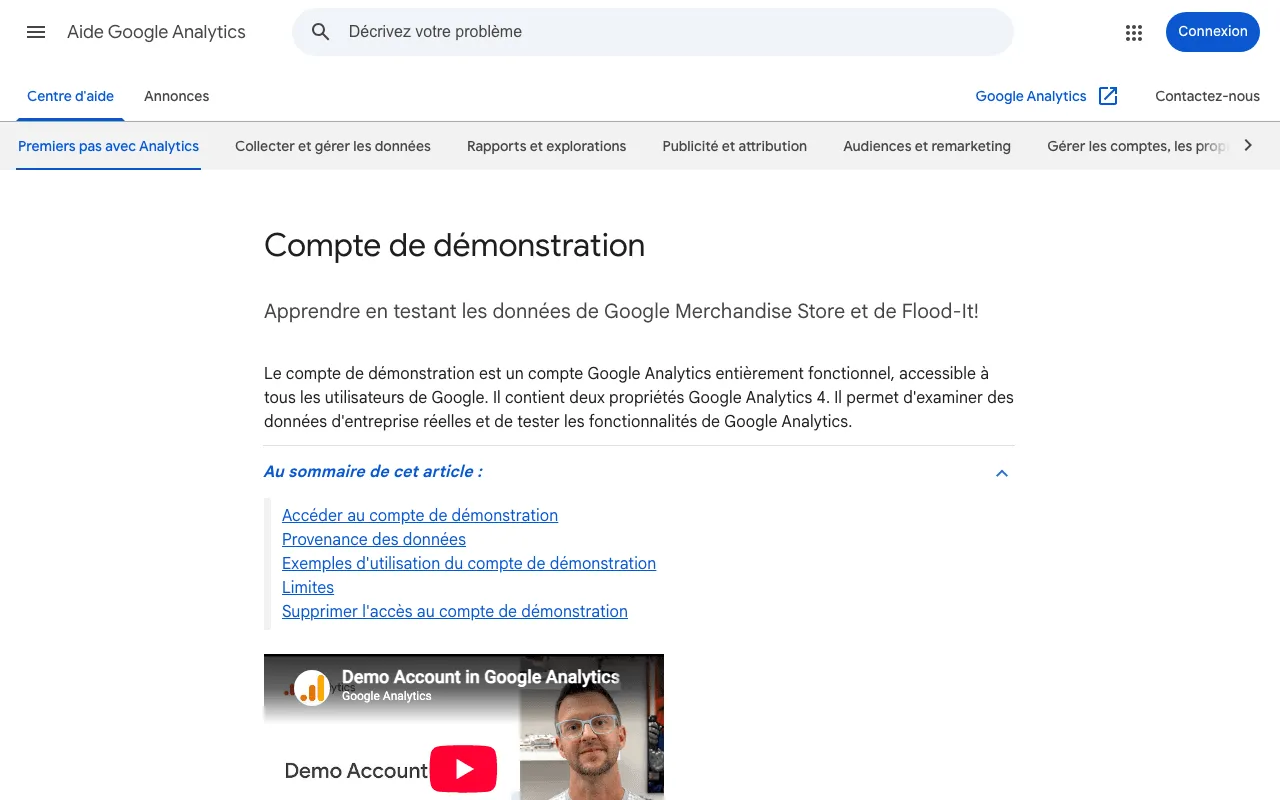Click the Connexion sign-in button
This screenshot has height=800, width=1280.
coord(1212,32)
